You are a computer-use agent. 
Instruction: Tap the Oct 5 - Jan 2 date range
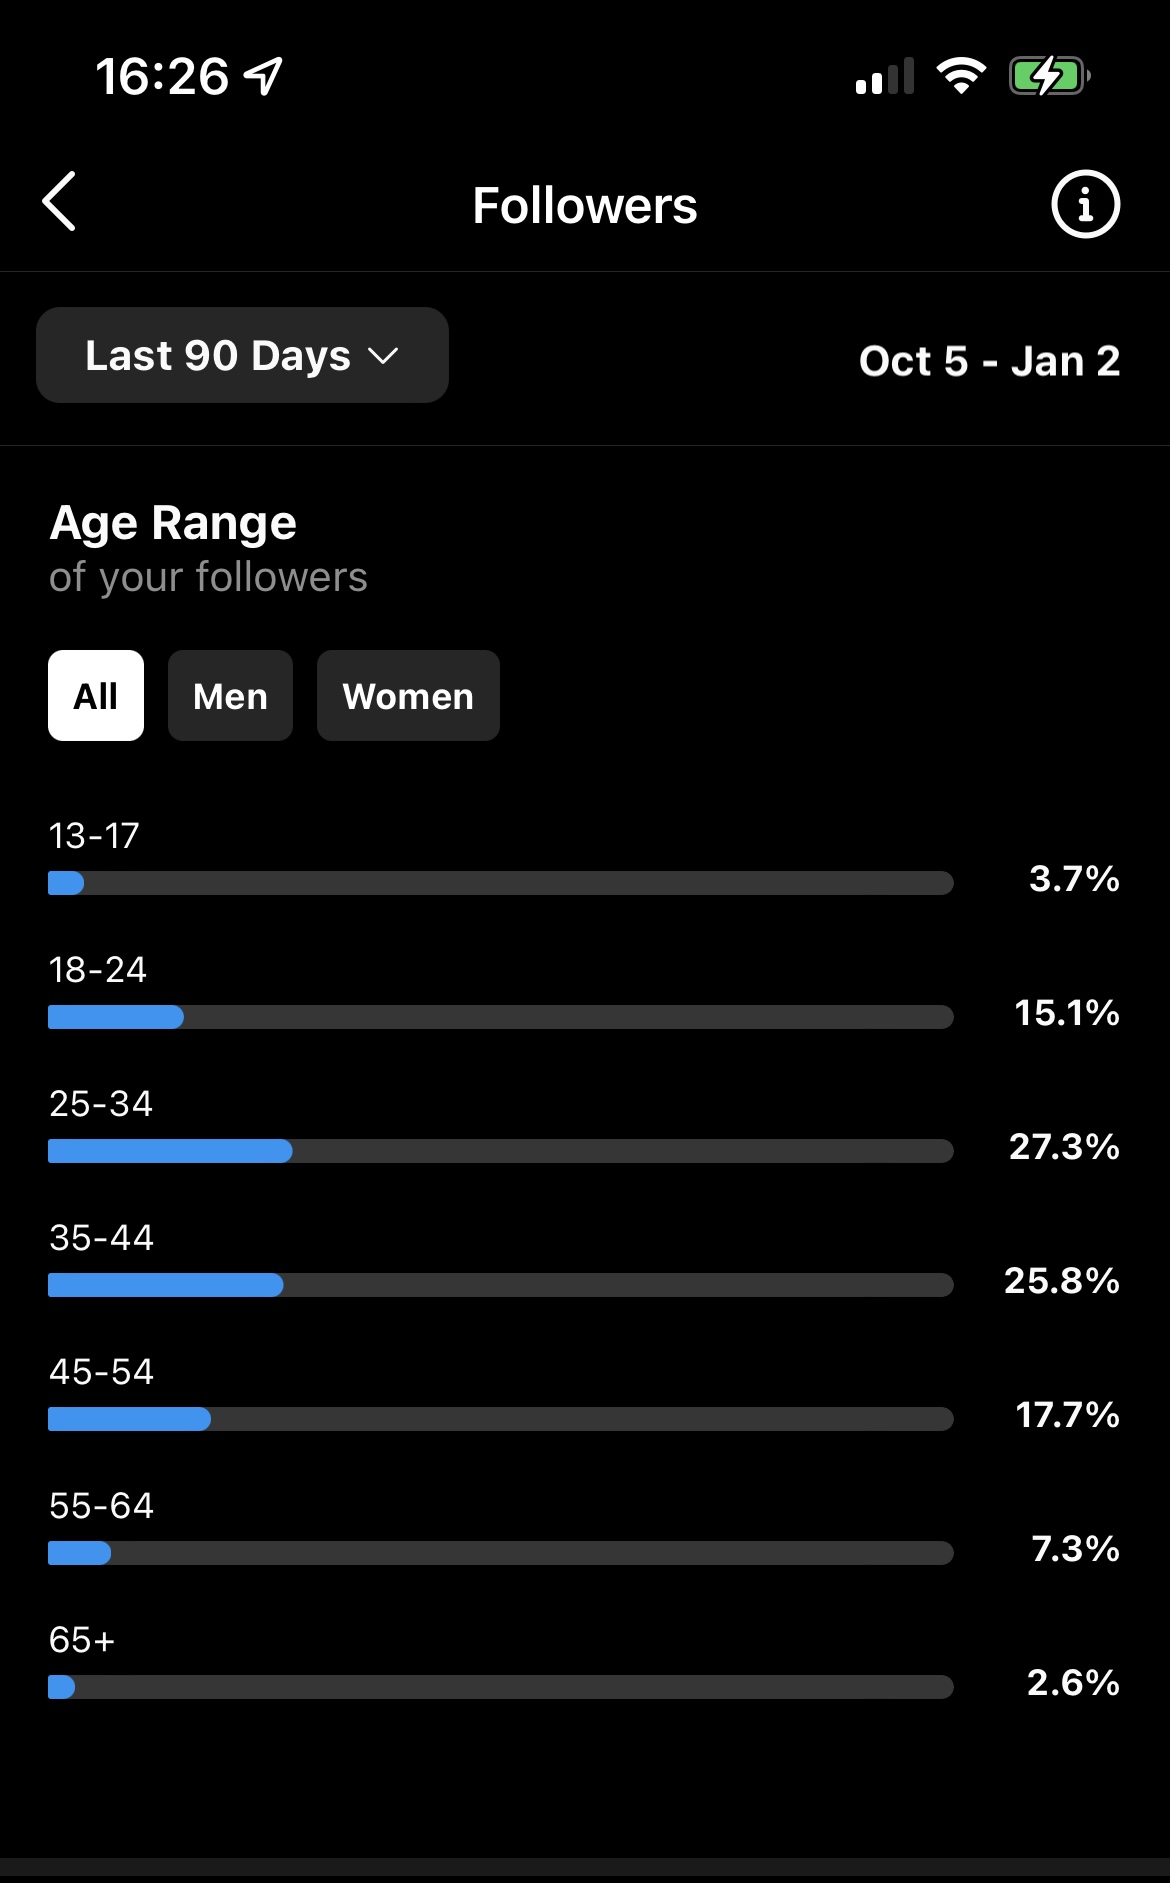point(989,361)
